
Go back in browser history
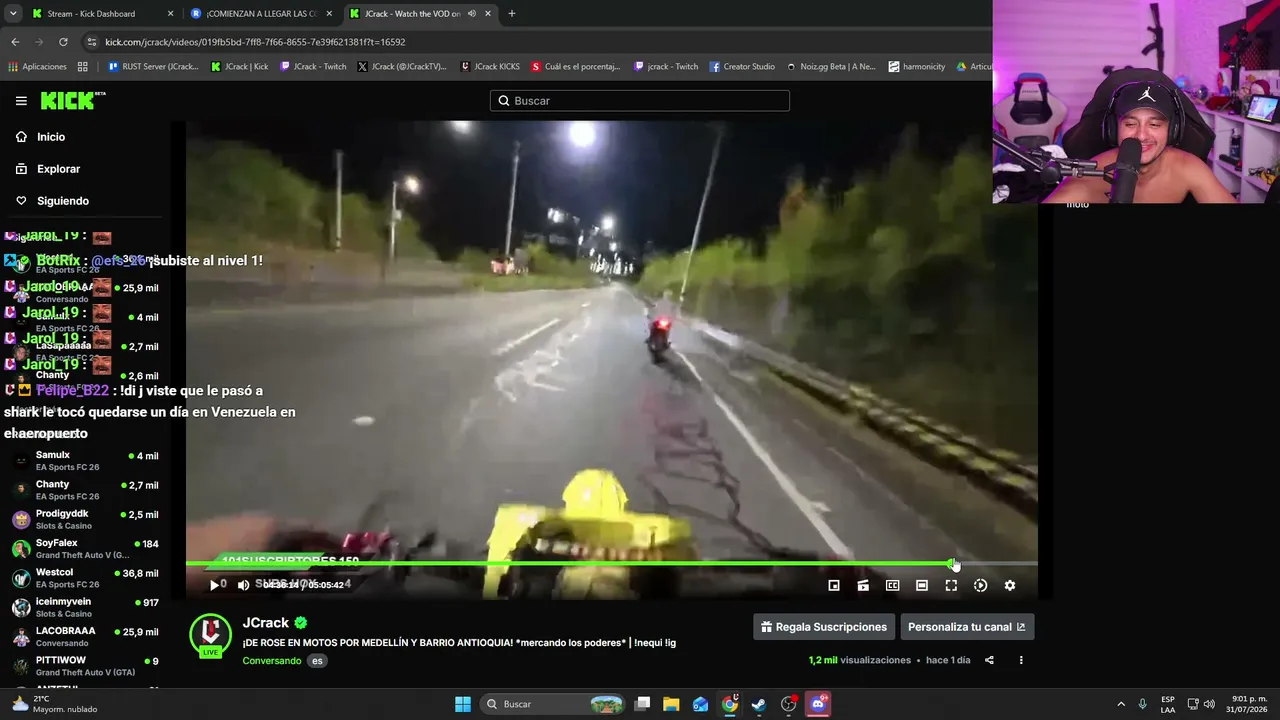15,42
